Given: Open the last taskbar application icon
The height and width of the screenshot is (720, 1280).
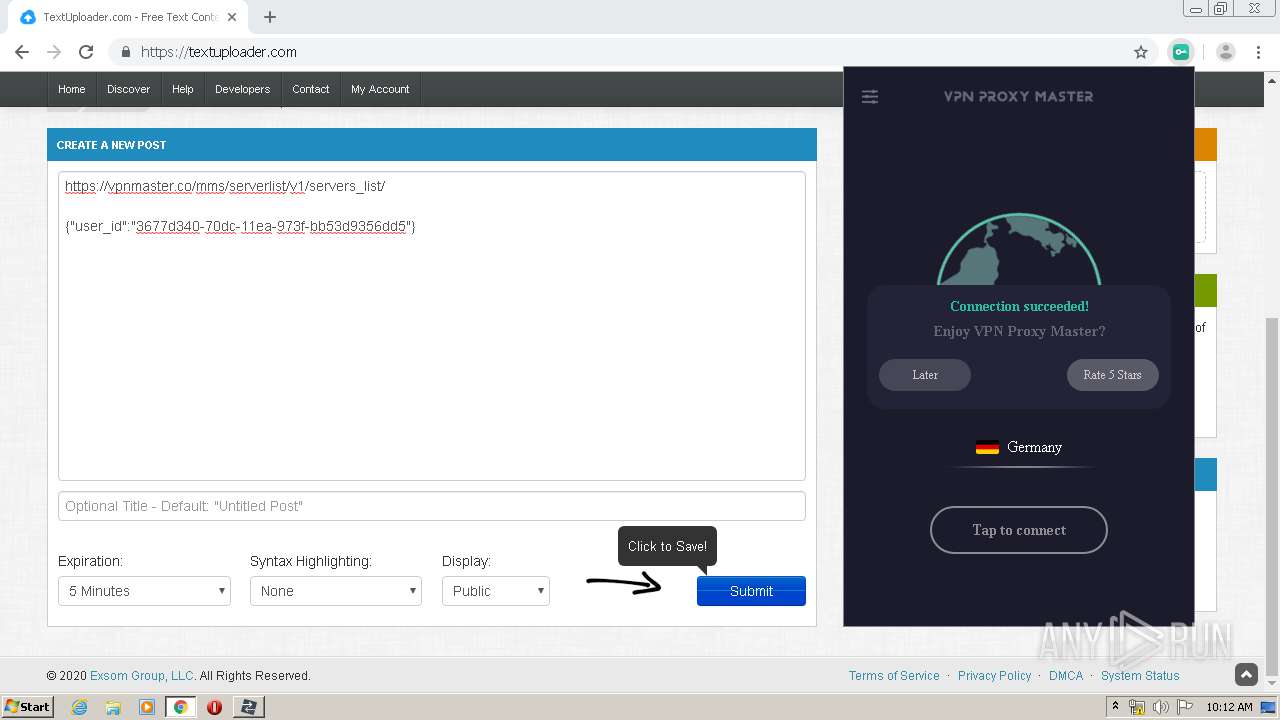Looking at the screenshot, I should (248, 707).
